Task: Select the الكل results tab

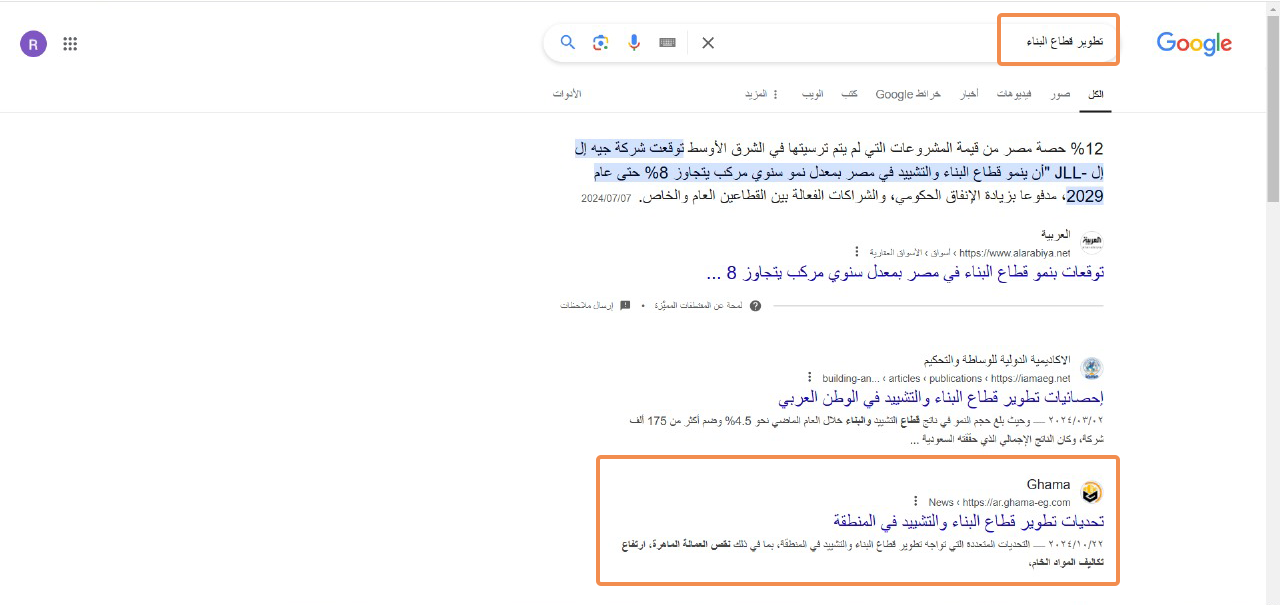Action: coord(1096,94)
